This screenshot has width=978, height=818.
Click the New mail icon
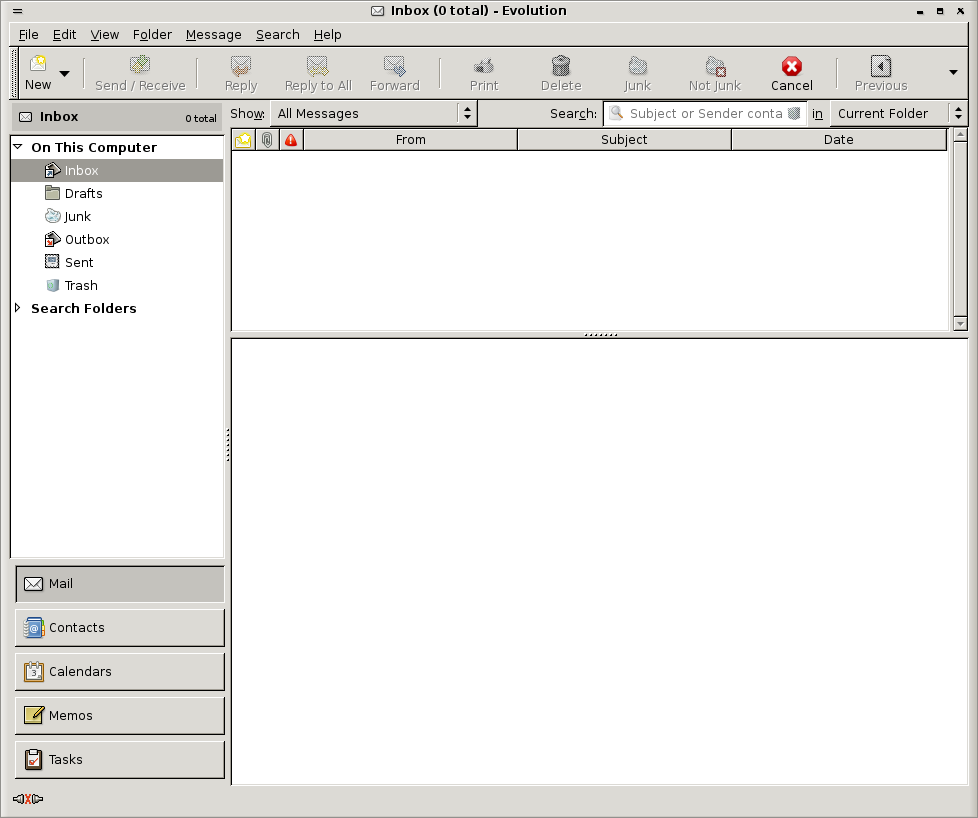click(x=38, y=66)
